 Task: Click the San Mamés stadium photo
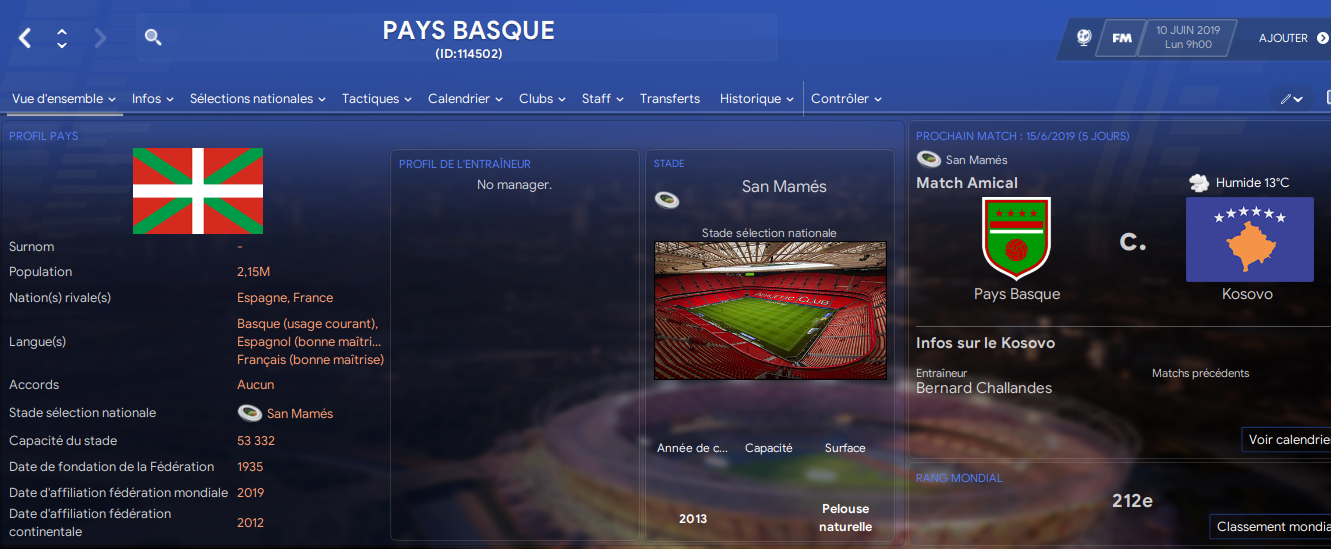click(770, 310)
